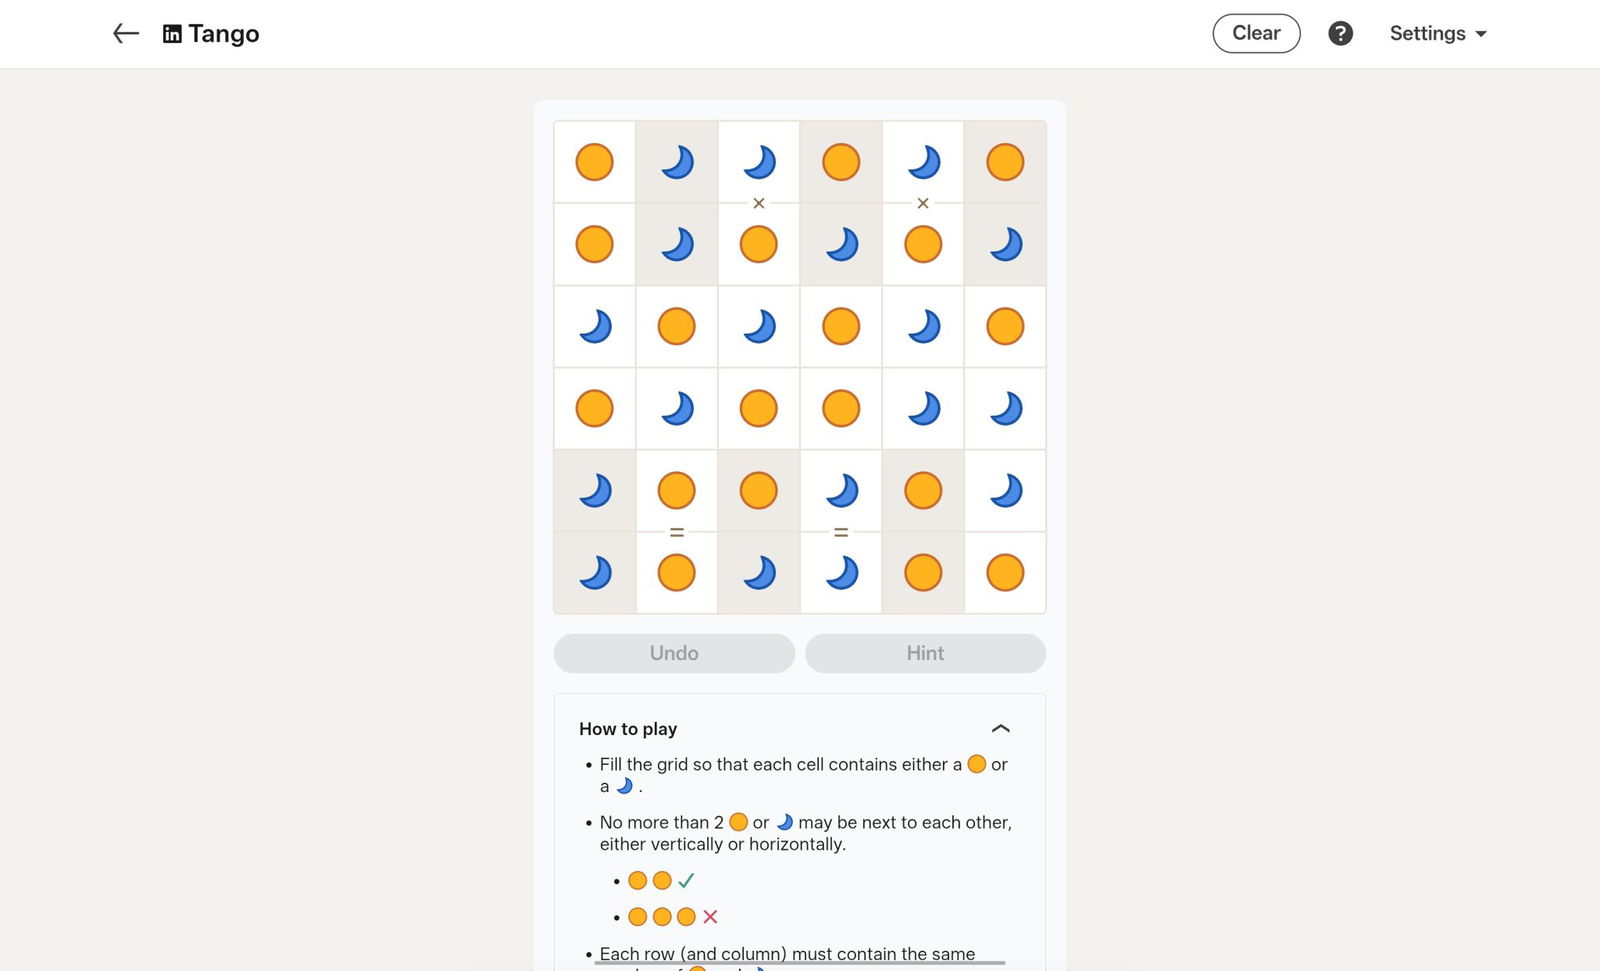The height and width of the screenshot is (971, 1600).
Task: Open the help question mark icon
Action: click(x=1340, y=34)
